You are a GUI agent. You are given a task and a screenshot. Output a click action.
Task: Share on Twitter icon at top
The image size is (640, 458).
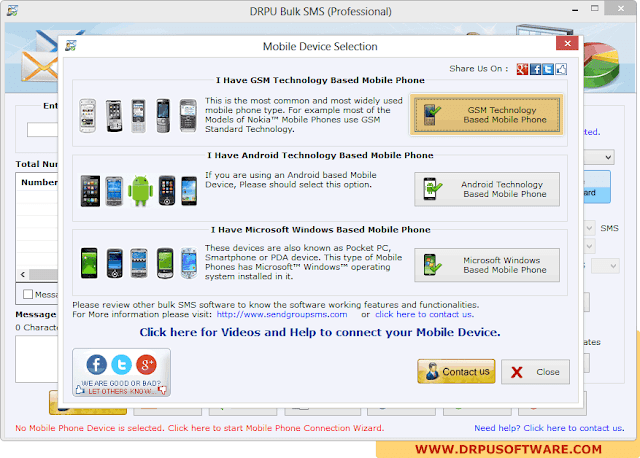(548, 69)
